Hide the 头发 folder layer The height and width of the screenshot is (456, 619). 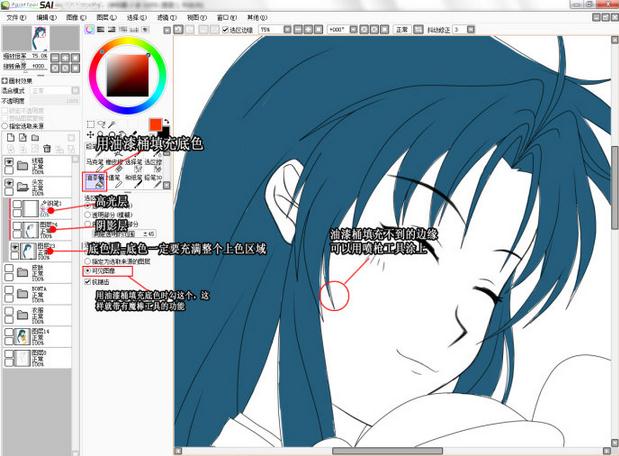point(9,183)
